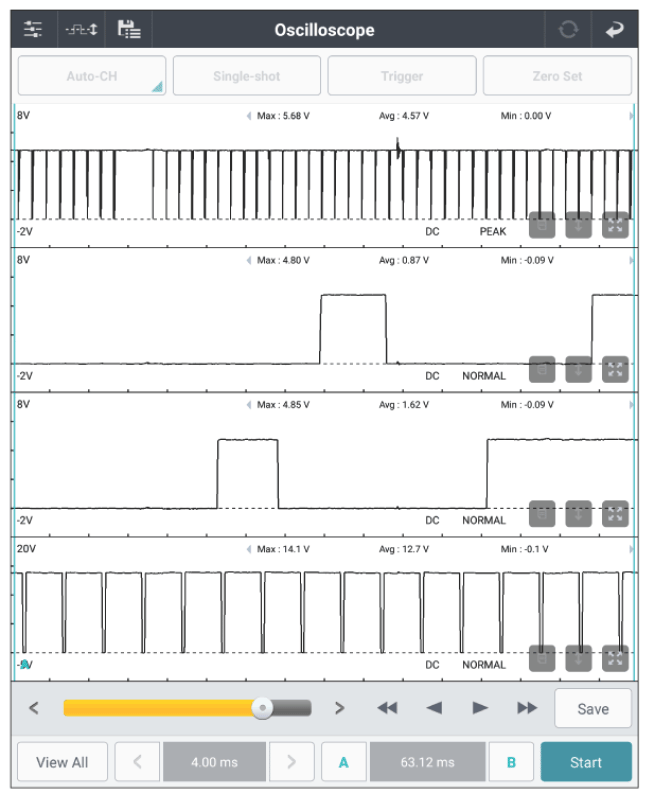Click left arrow before Max 4.80 V
The width and height of the screenshot is (649, 798).
(249, 261)
